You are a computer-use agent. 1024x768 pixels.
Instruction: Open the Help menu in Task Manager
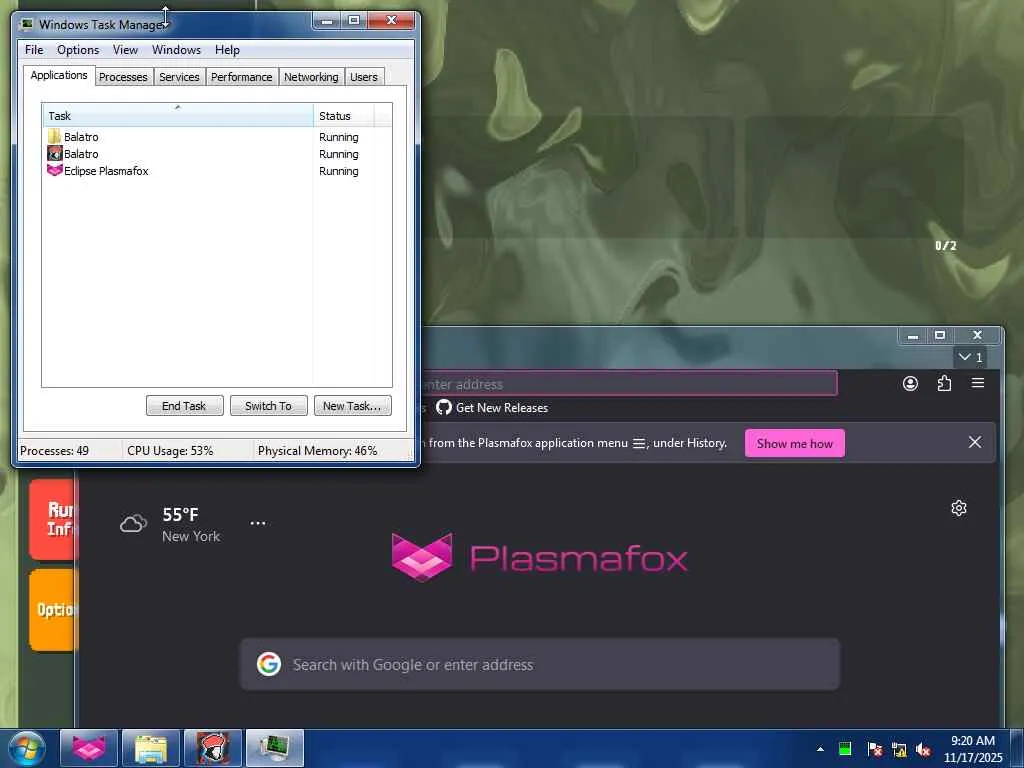tap(227, 50)
